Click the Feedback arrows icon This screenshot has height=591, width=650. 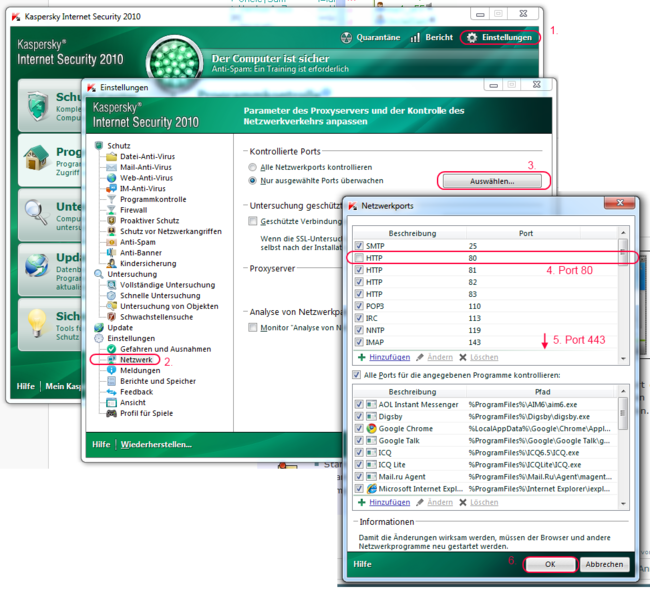[111, 392]
